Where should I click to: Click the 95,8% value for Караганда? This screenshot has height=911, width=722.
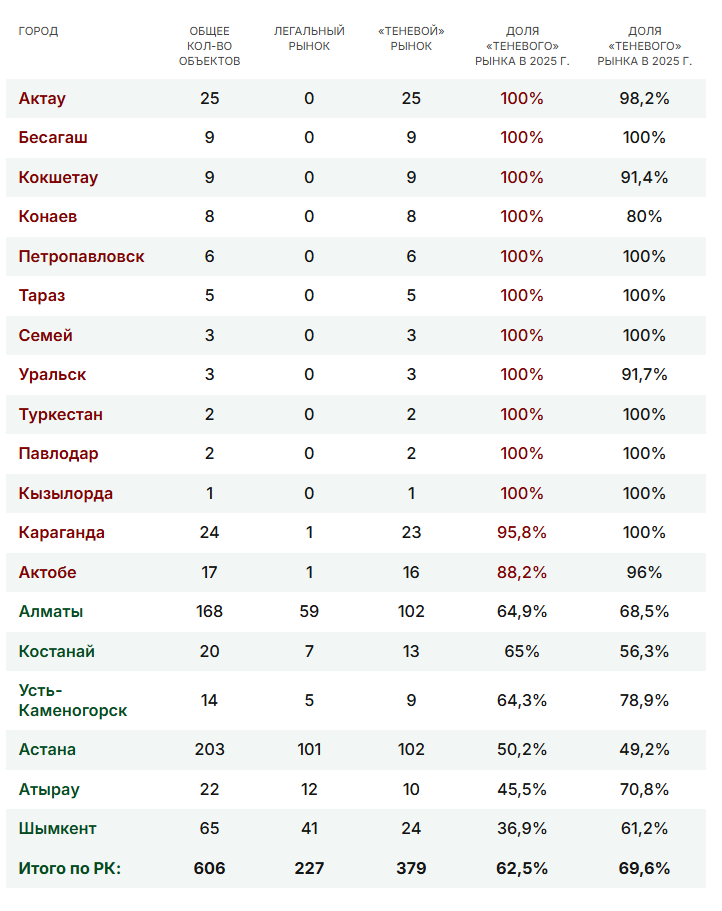[x=521, y=532]
